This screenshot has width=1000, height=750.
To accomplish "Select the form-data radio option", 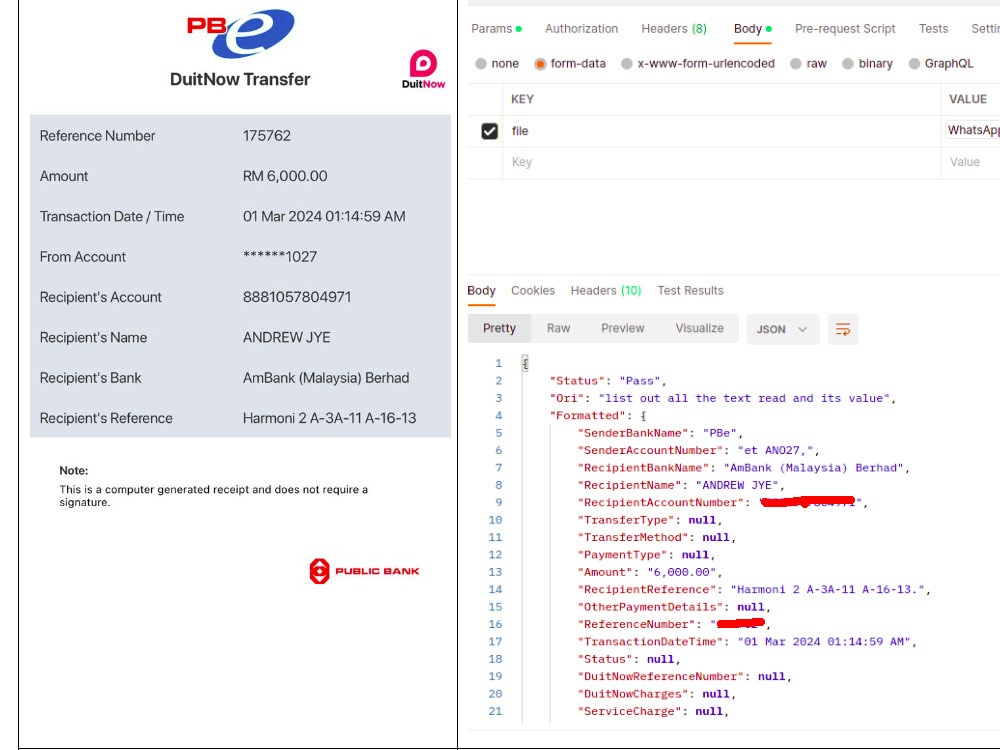I will [x=540, y=64].
